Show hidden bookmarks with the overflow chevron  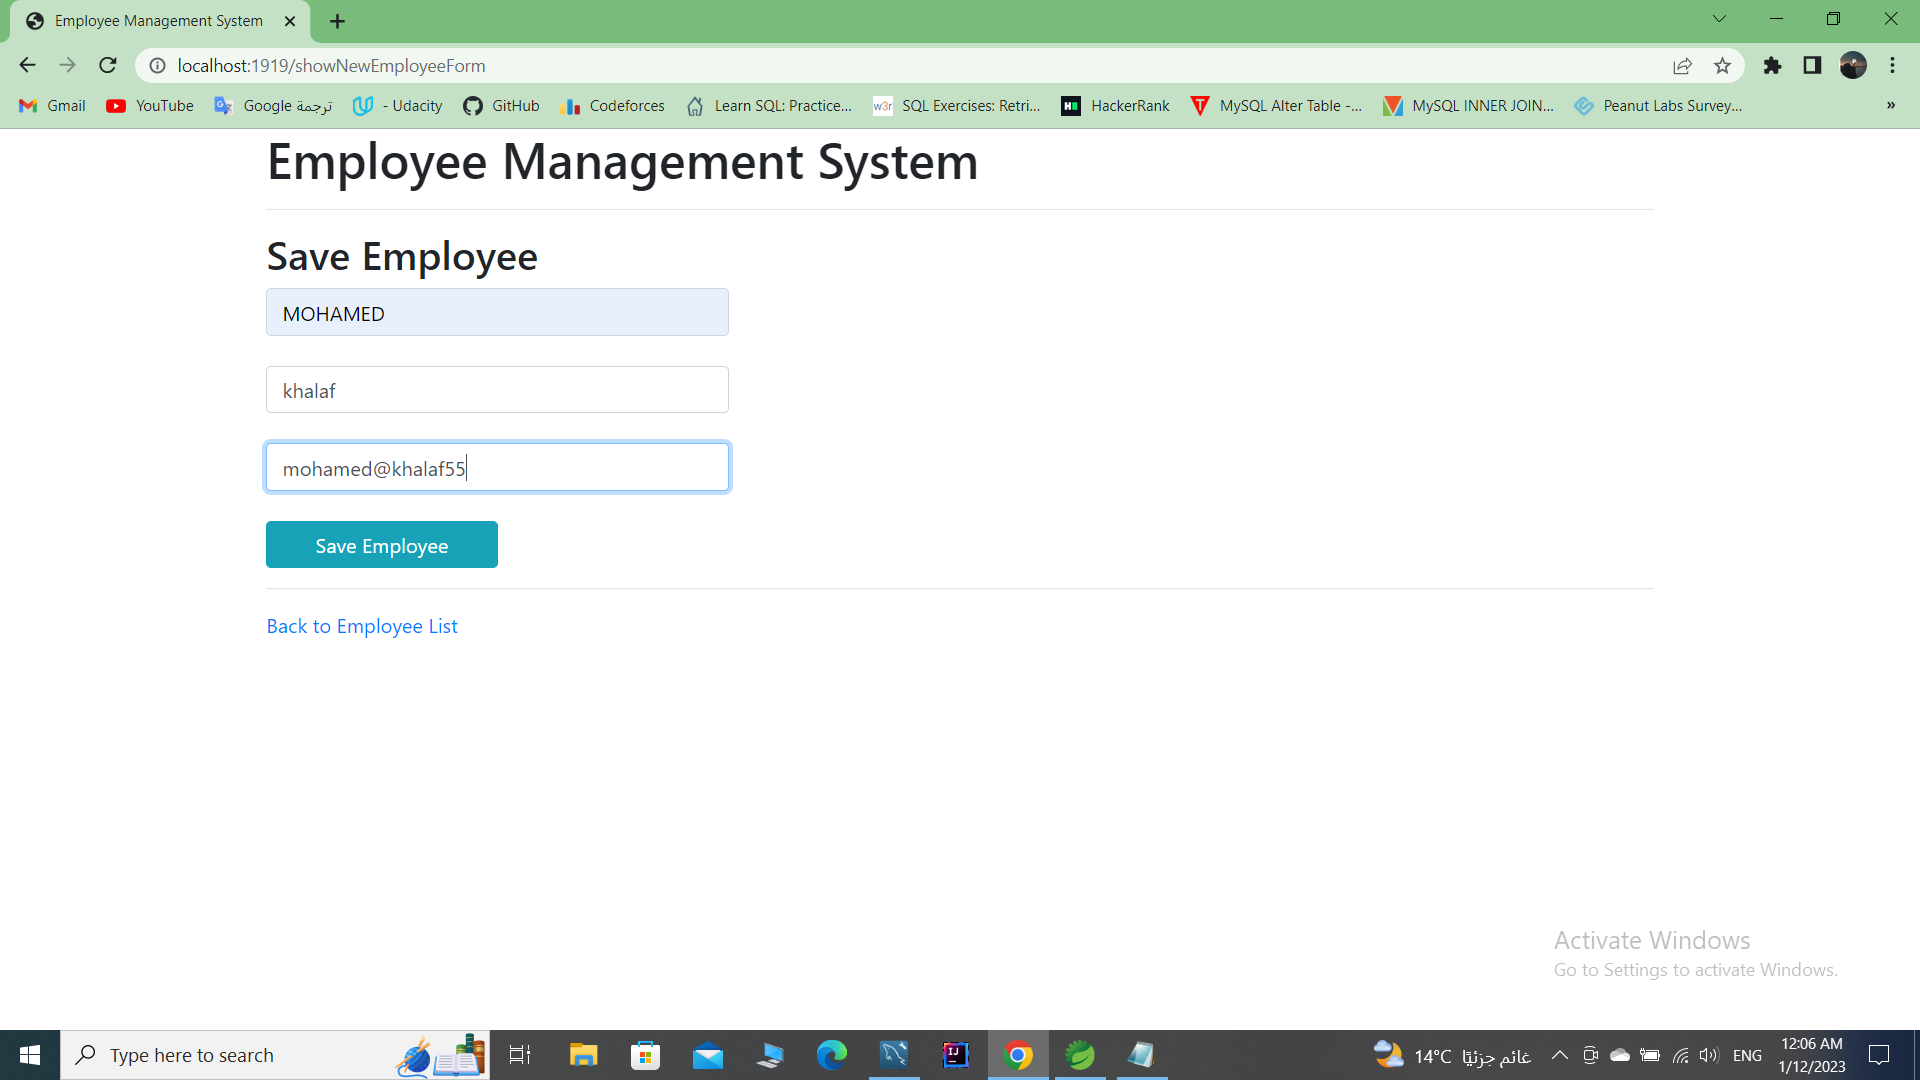(1890, 105)
